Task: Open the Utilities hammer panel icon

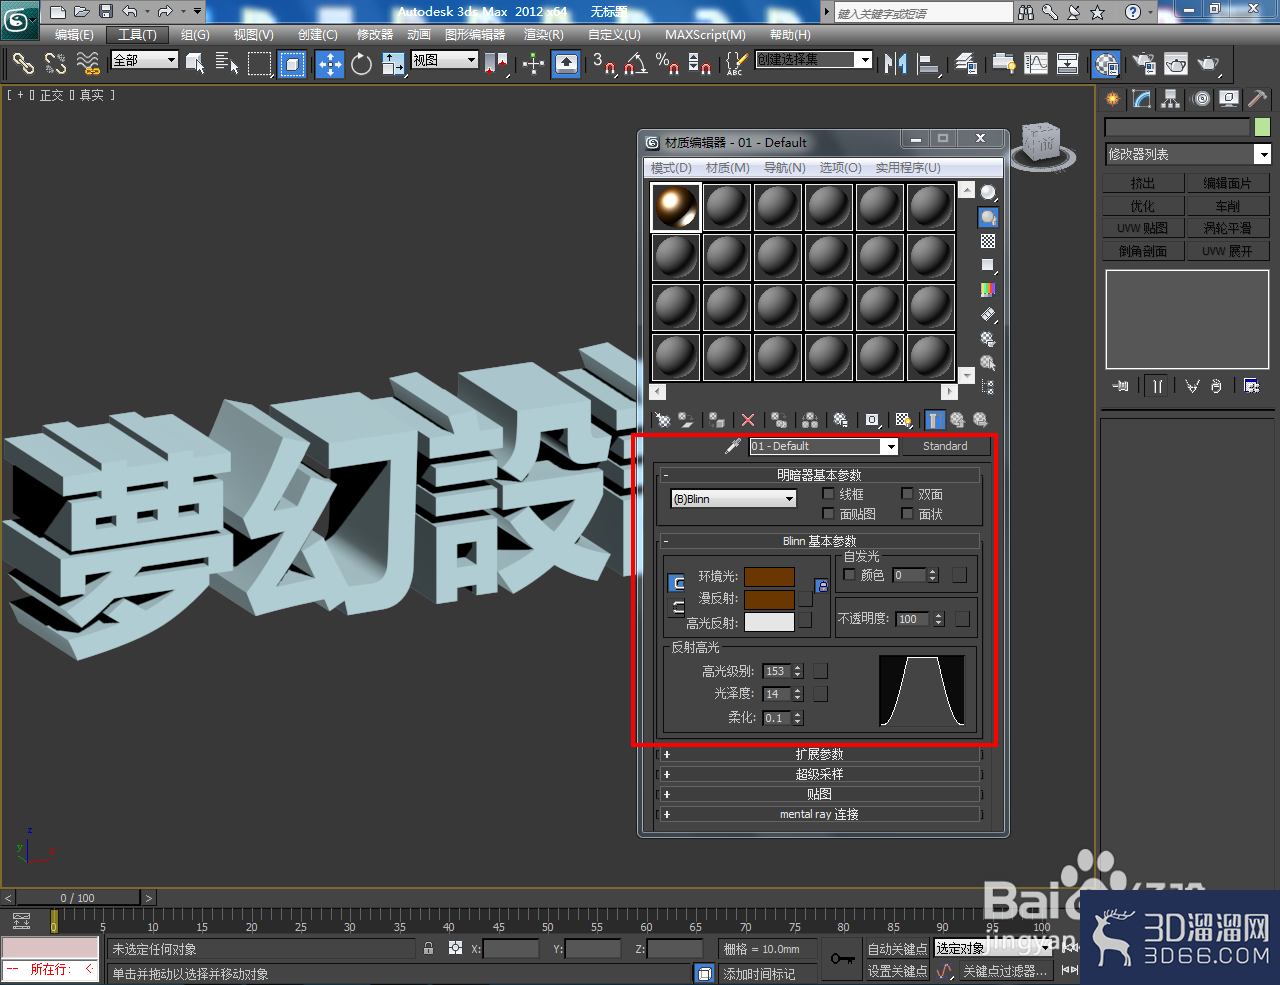Action: click(x=1258, y=99)
